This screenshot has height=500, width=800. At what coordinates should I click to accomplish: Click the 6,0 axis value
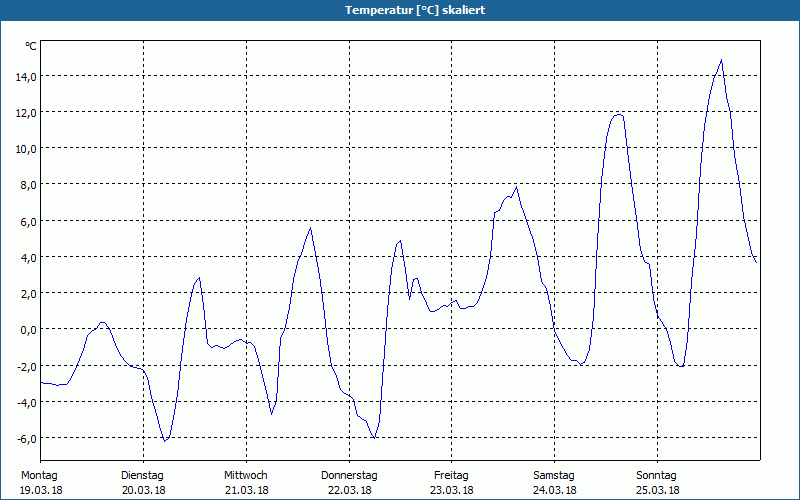[28, 221]
